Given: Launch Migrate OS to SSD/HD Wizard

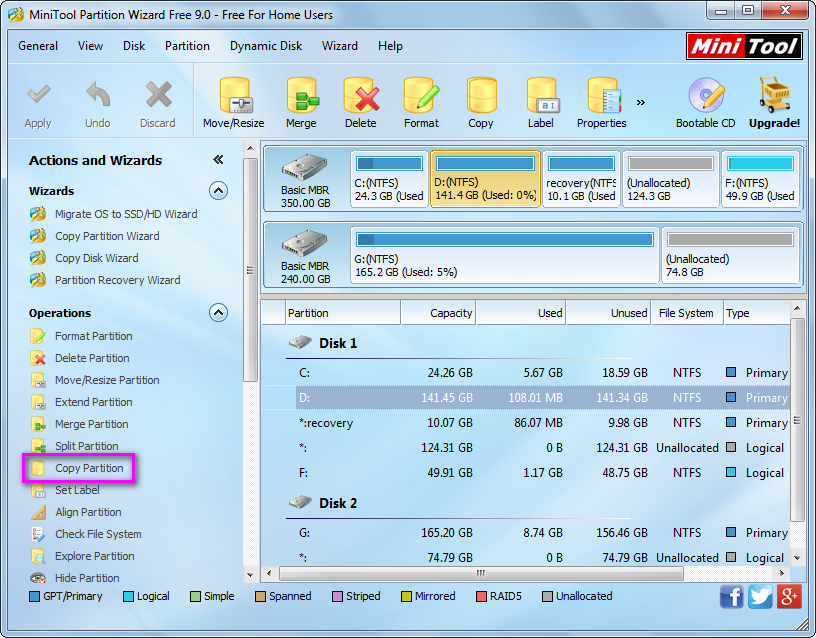Looking at the screenshot, I should click(126, 214).
